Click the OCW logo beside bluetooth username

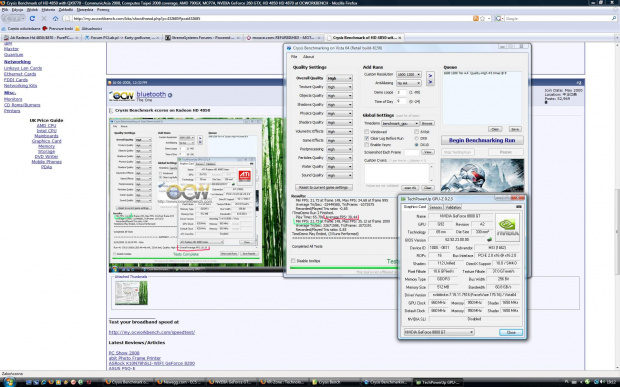coord(122,96)
